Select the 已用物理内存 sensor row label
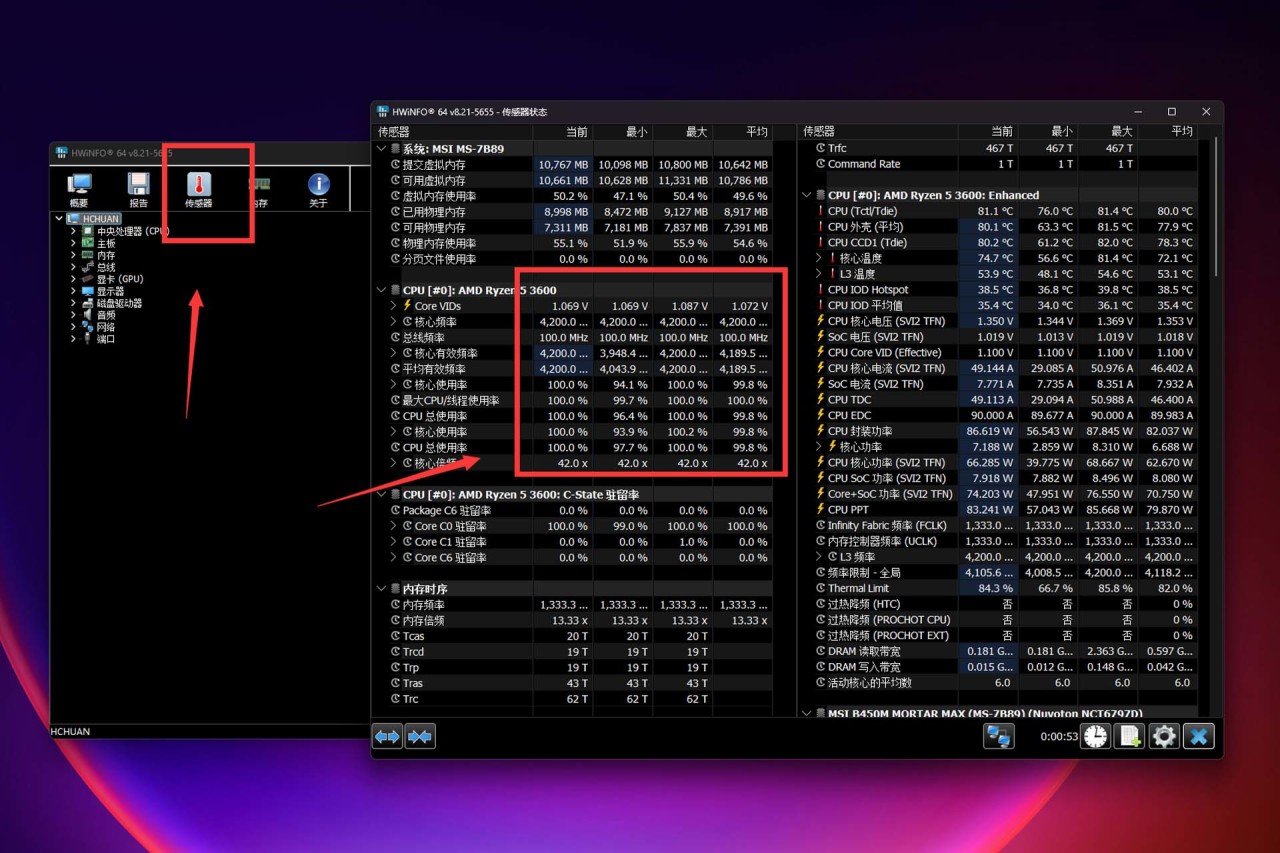The image size is (1280, 853). click(433, 211)
